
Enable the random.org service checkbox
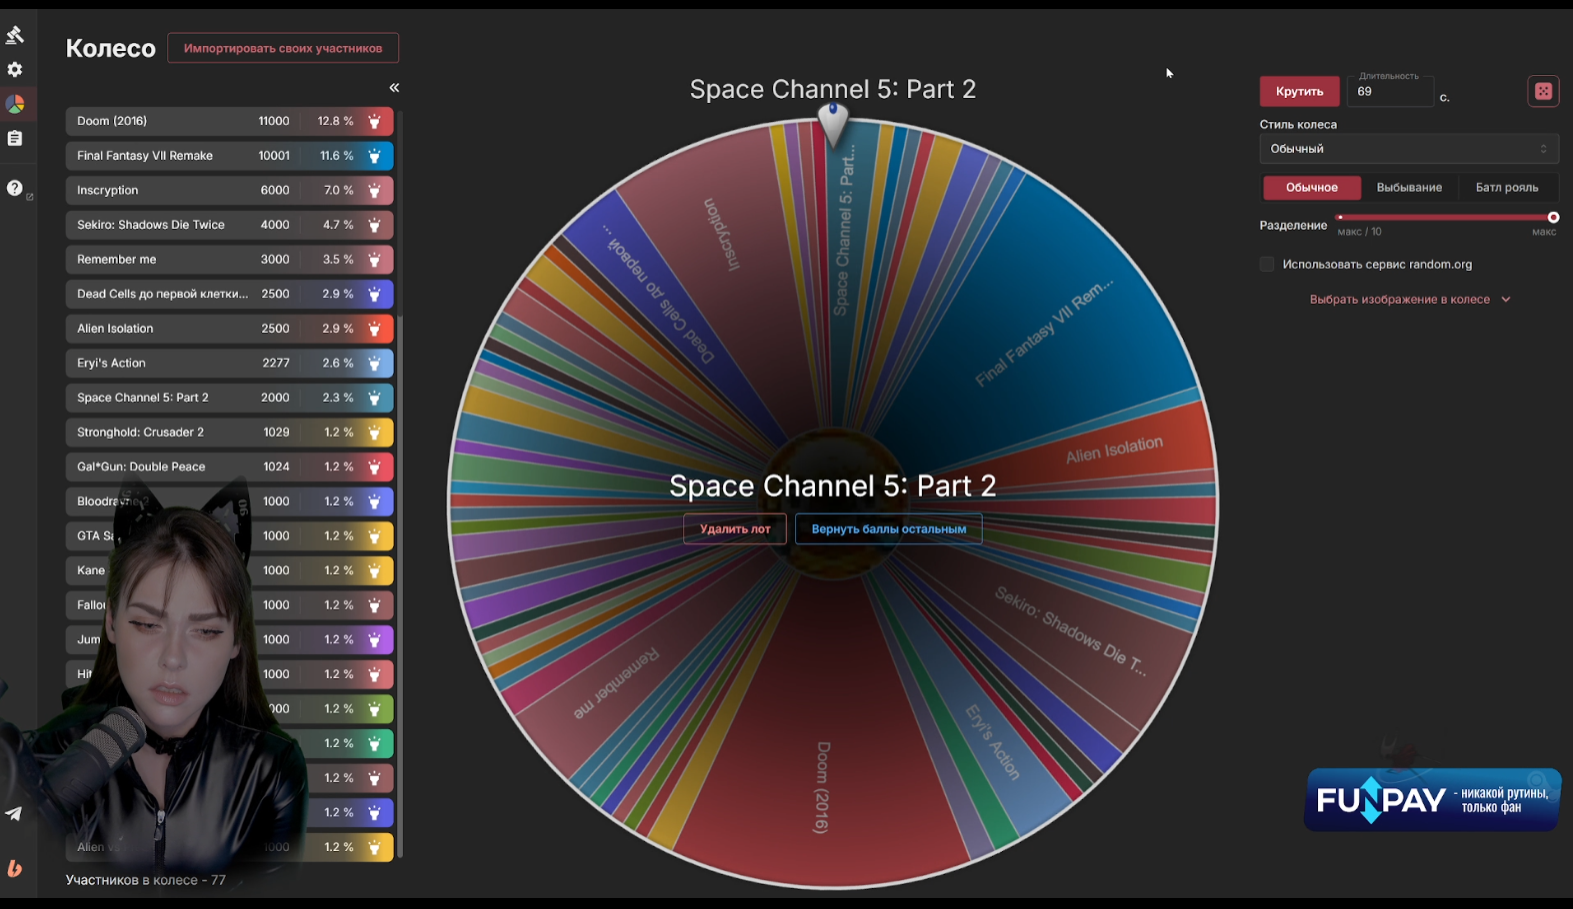click(x=1267, y=265)
